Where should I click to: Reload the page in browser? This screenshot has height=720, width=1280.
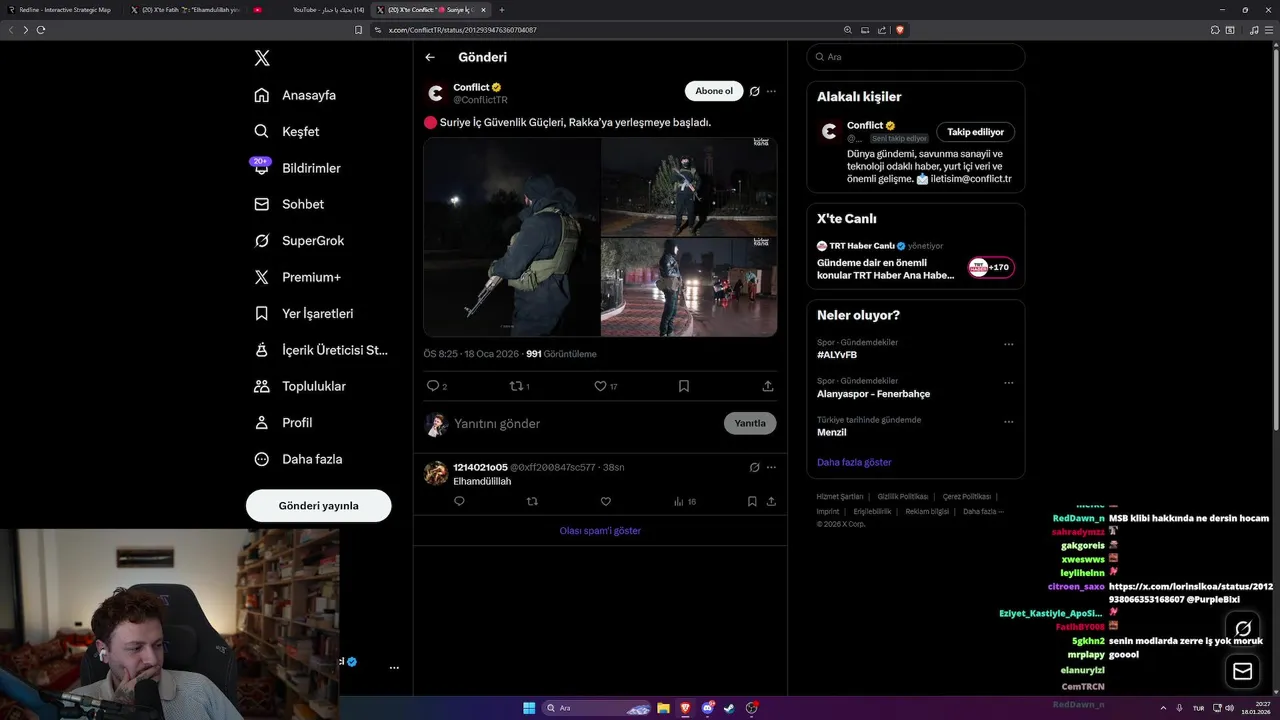[x=41, y=30]
